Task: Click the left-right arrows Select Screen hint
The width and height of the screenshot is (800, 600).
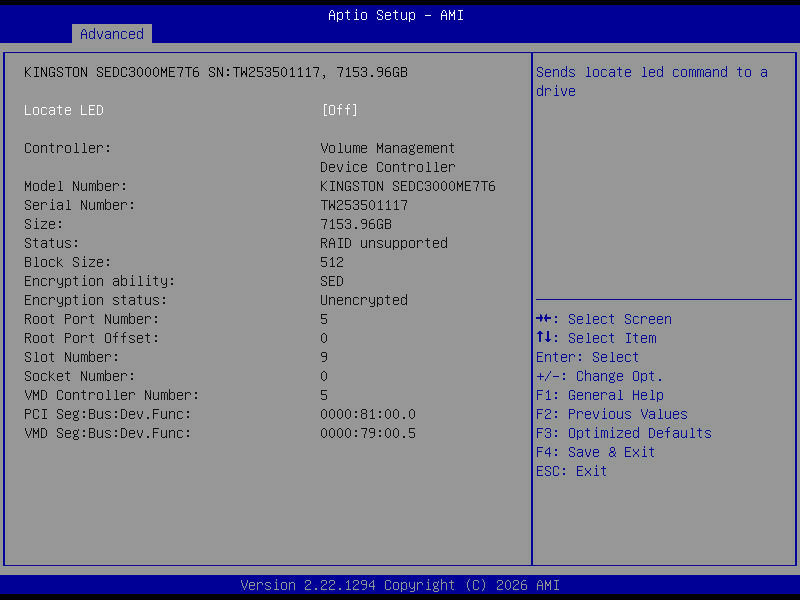Action: pyautogui.click(x=604, y=319)
